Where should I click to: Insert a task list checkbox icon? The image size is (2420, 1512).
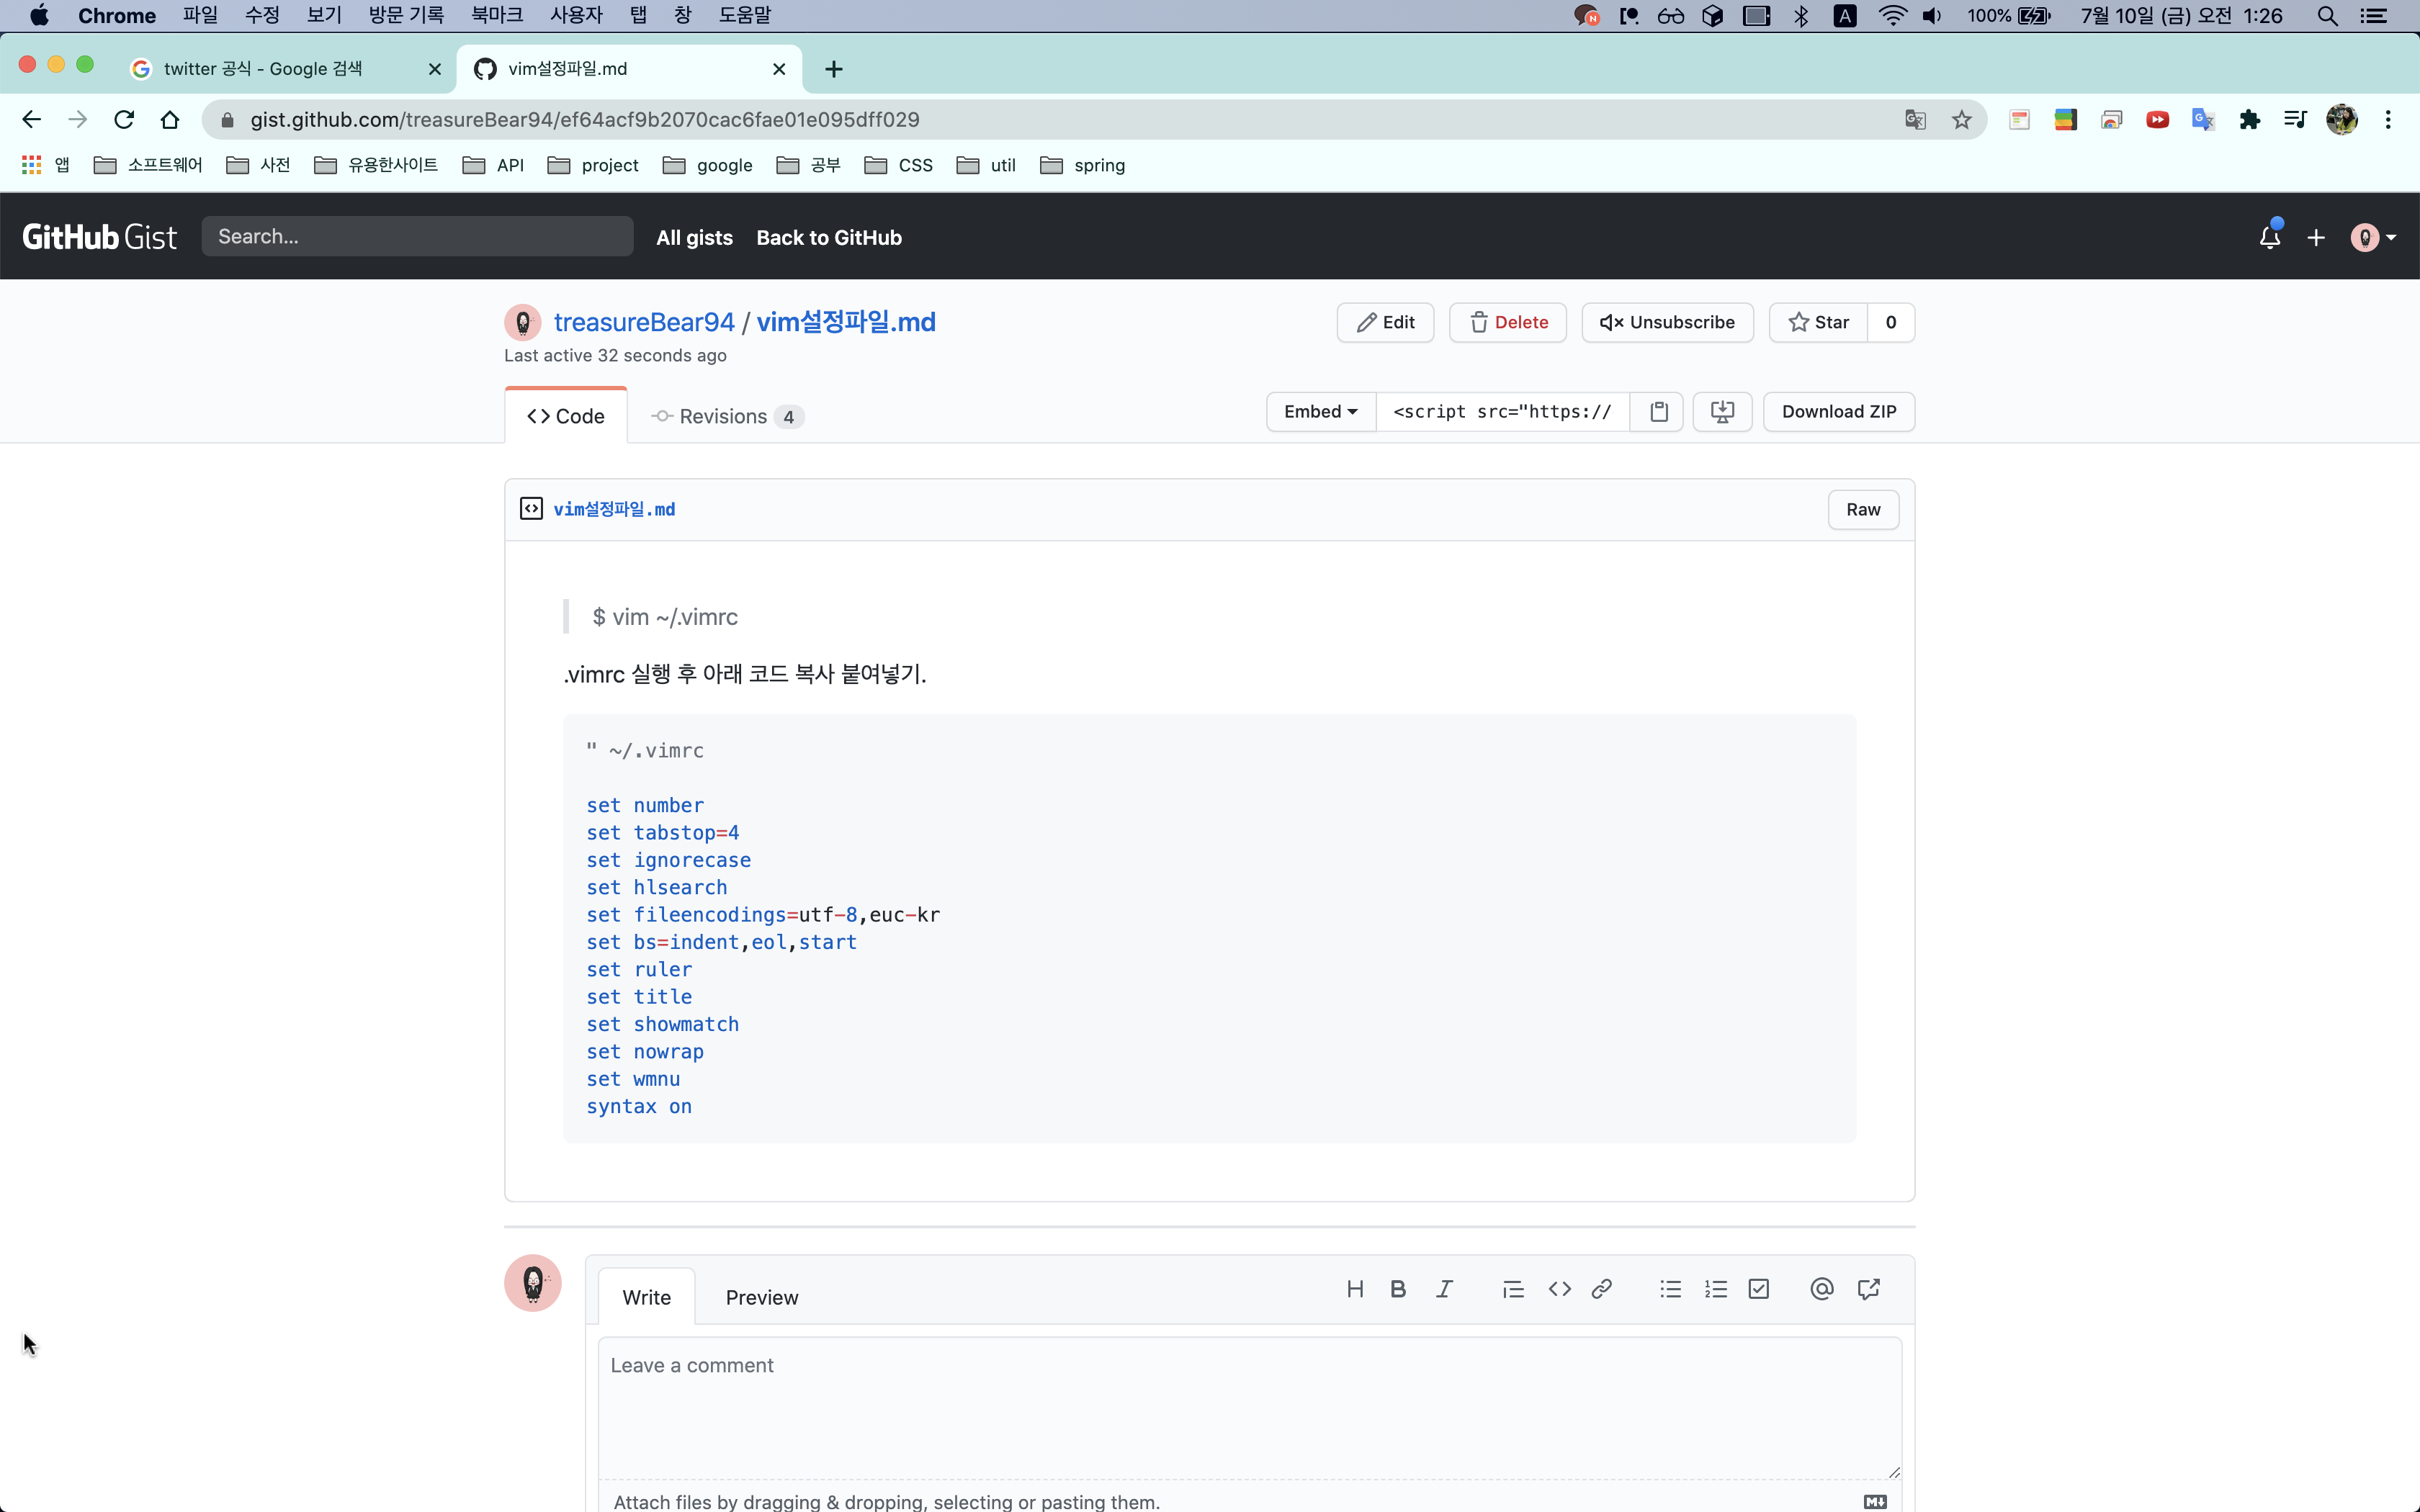pos(1759,1289)
